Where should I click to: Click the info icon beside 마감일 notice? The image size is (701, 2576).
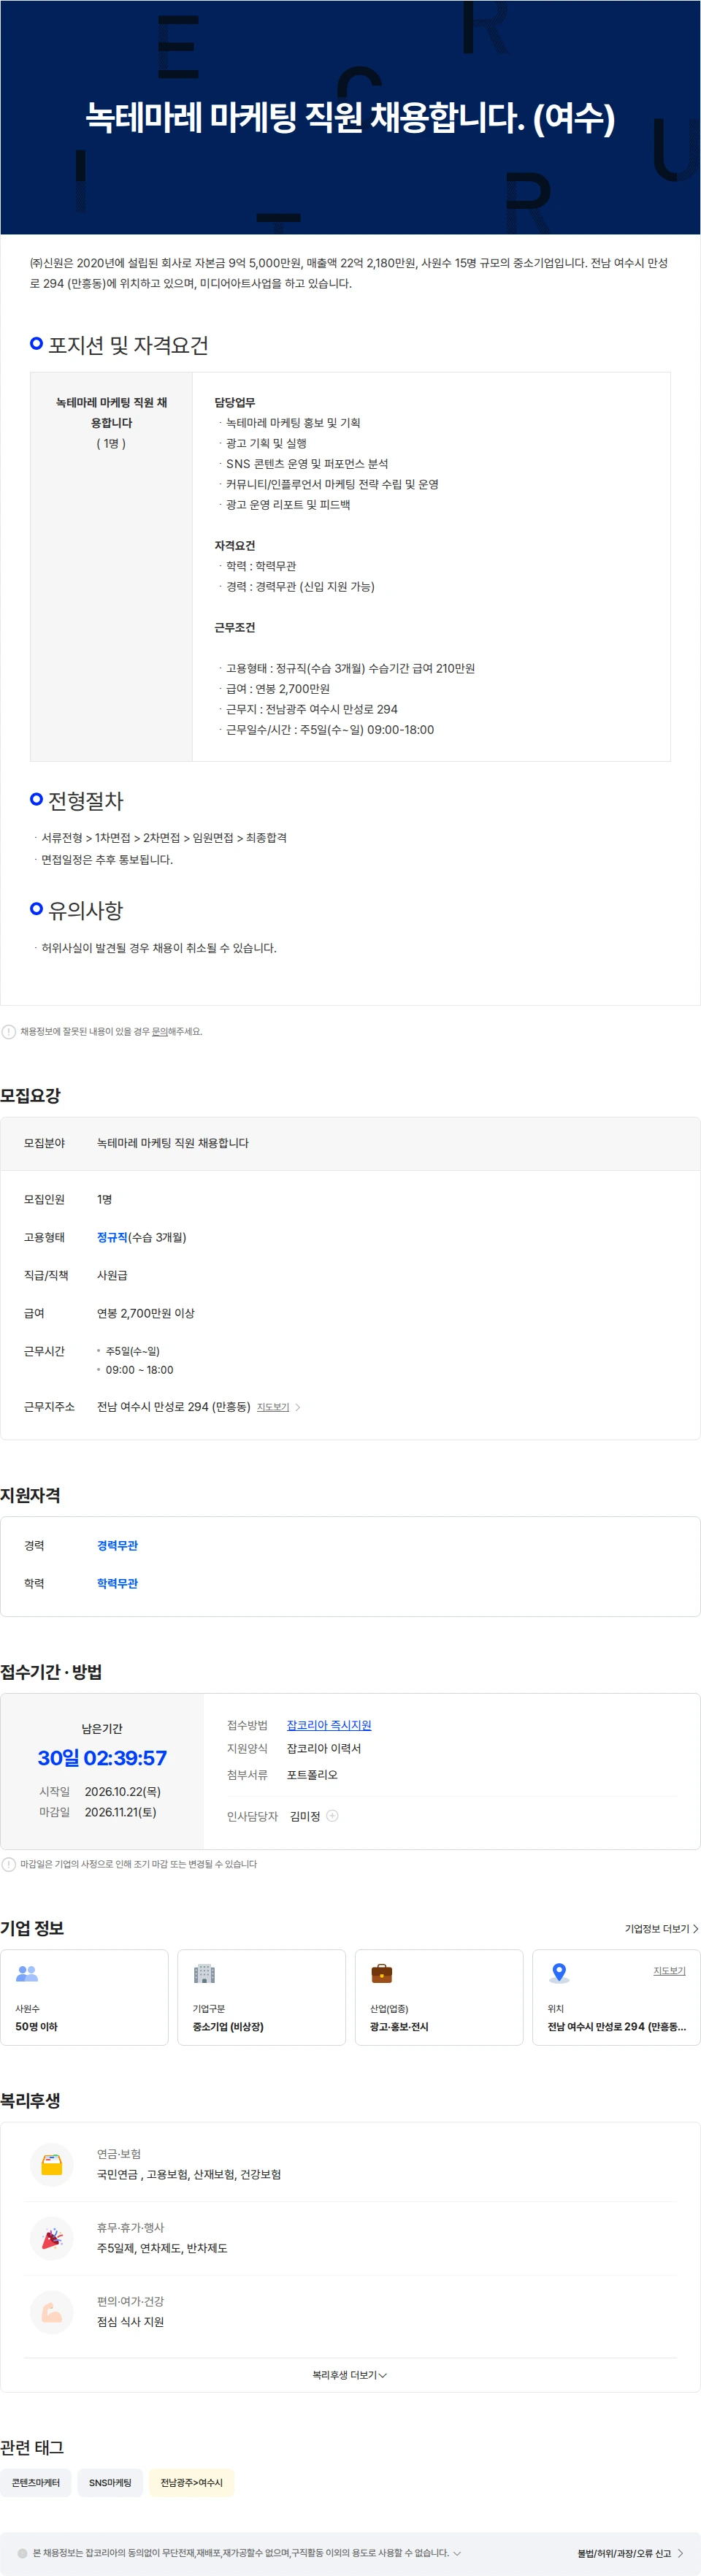point(9,1863)
